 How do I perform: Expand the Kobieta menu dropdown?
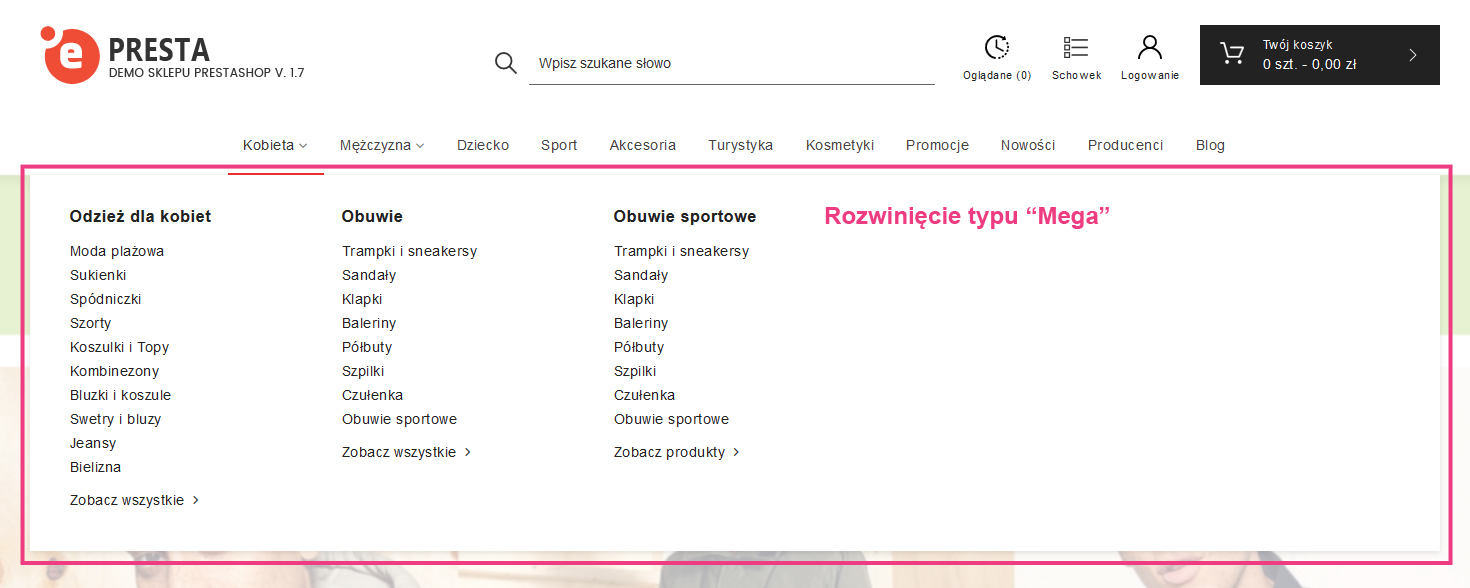(x=275, y=145)
